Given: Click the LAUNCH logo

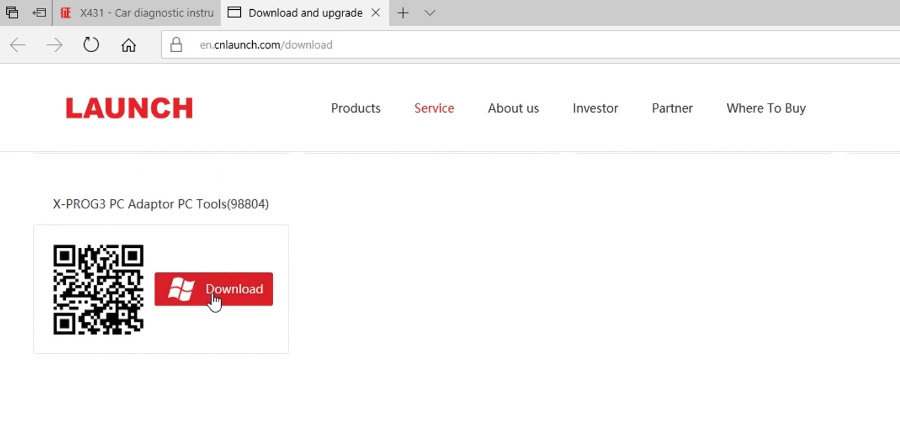Looking at the screenshot, I should pyautogui.click(x=129, y=108).
